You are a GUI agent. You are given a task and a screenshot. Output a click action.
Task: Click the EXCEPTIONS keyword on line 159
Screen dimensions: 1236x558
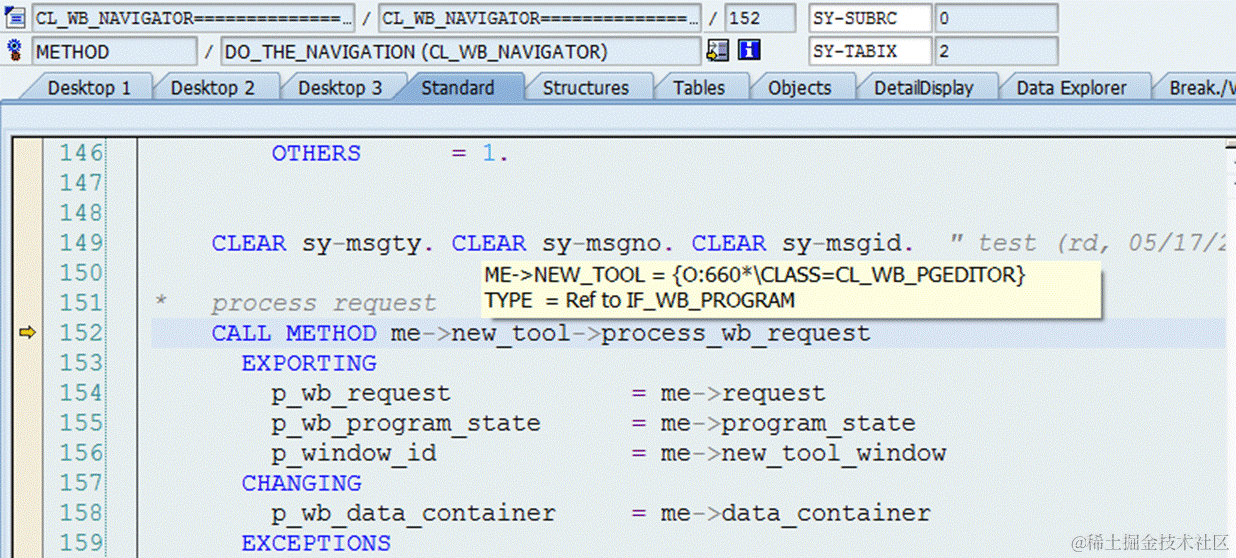(316, 543)
